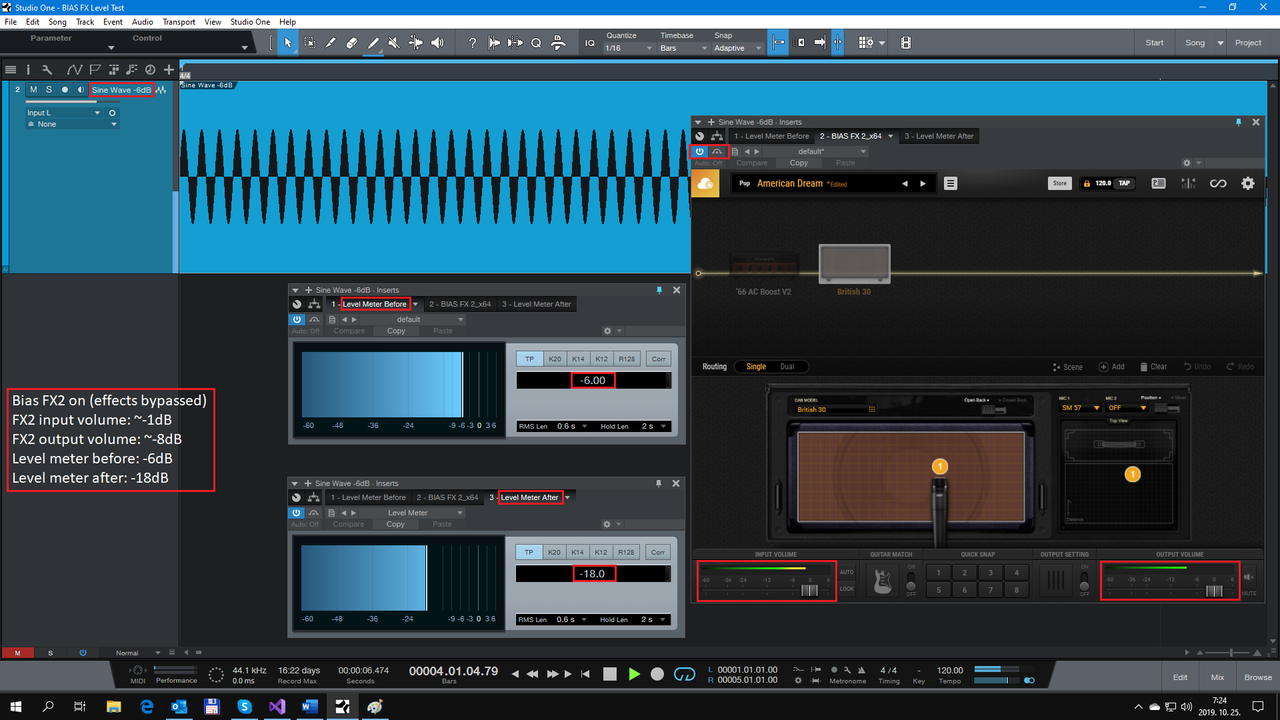Click the British 30 cabinet in signal chain
Viewport: 1280px width, 720px height.
pos(854,264)
